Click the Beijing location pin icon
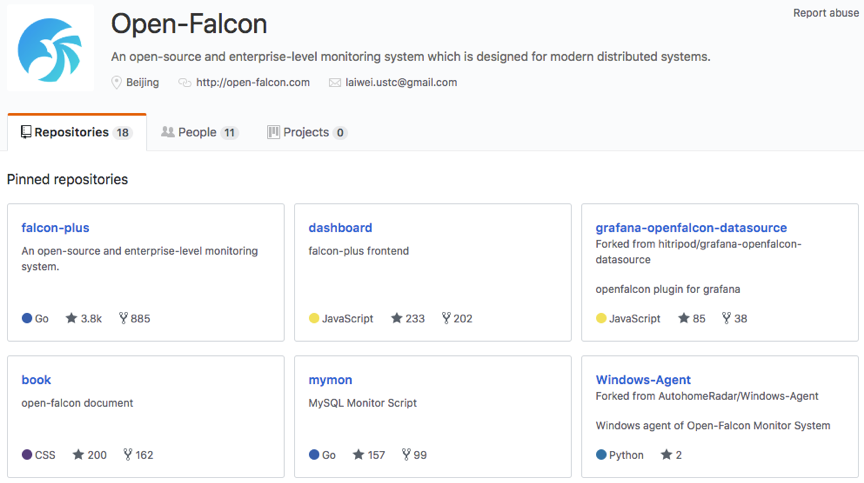The image size is (864, 483). [116, 83]
